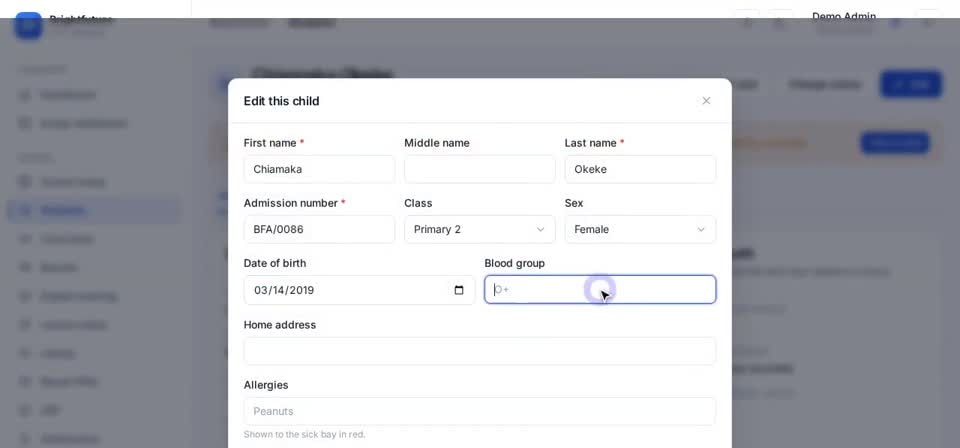Click the 'Allergies' label

pyautogui.click(x=266, y=385)
